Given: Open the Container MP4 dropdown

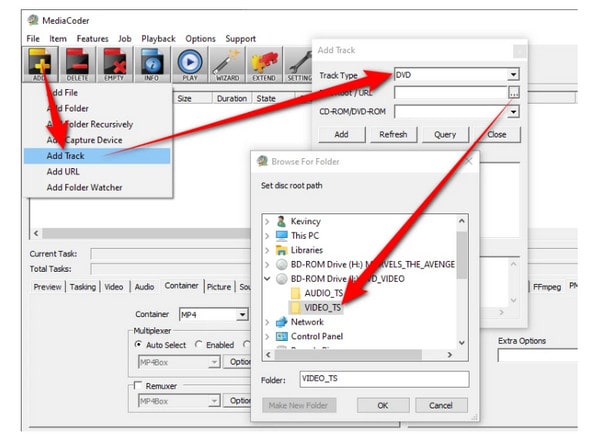Looking at the screenshot, I should click(x=242, y=314).
